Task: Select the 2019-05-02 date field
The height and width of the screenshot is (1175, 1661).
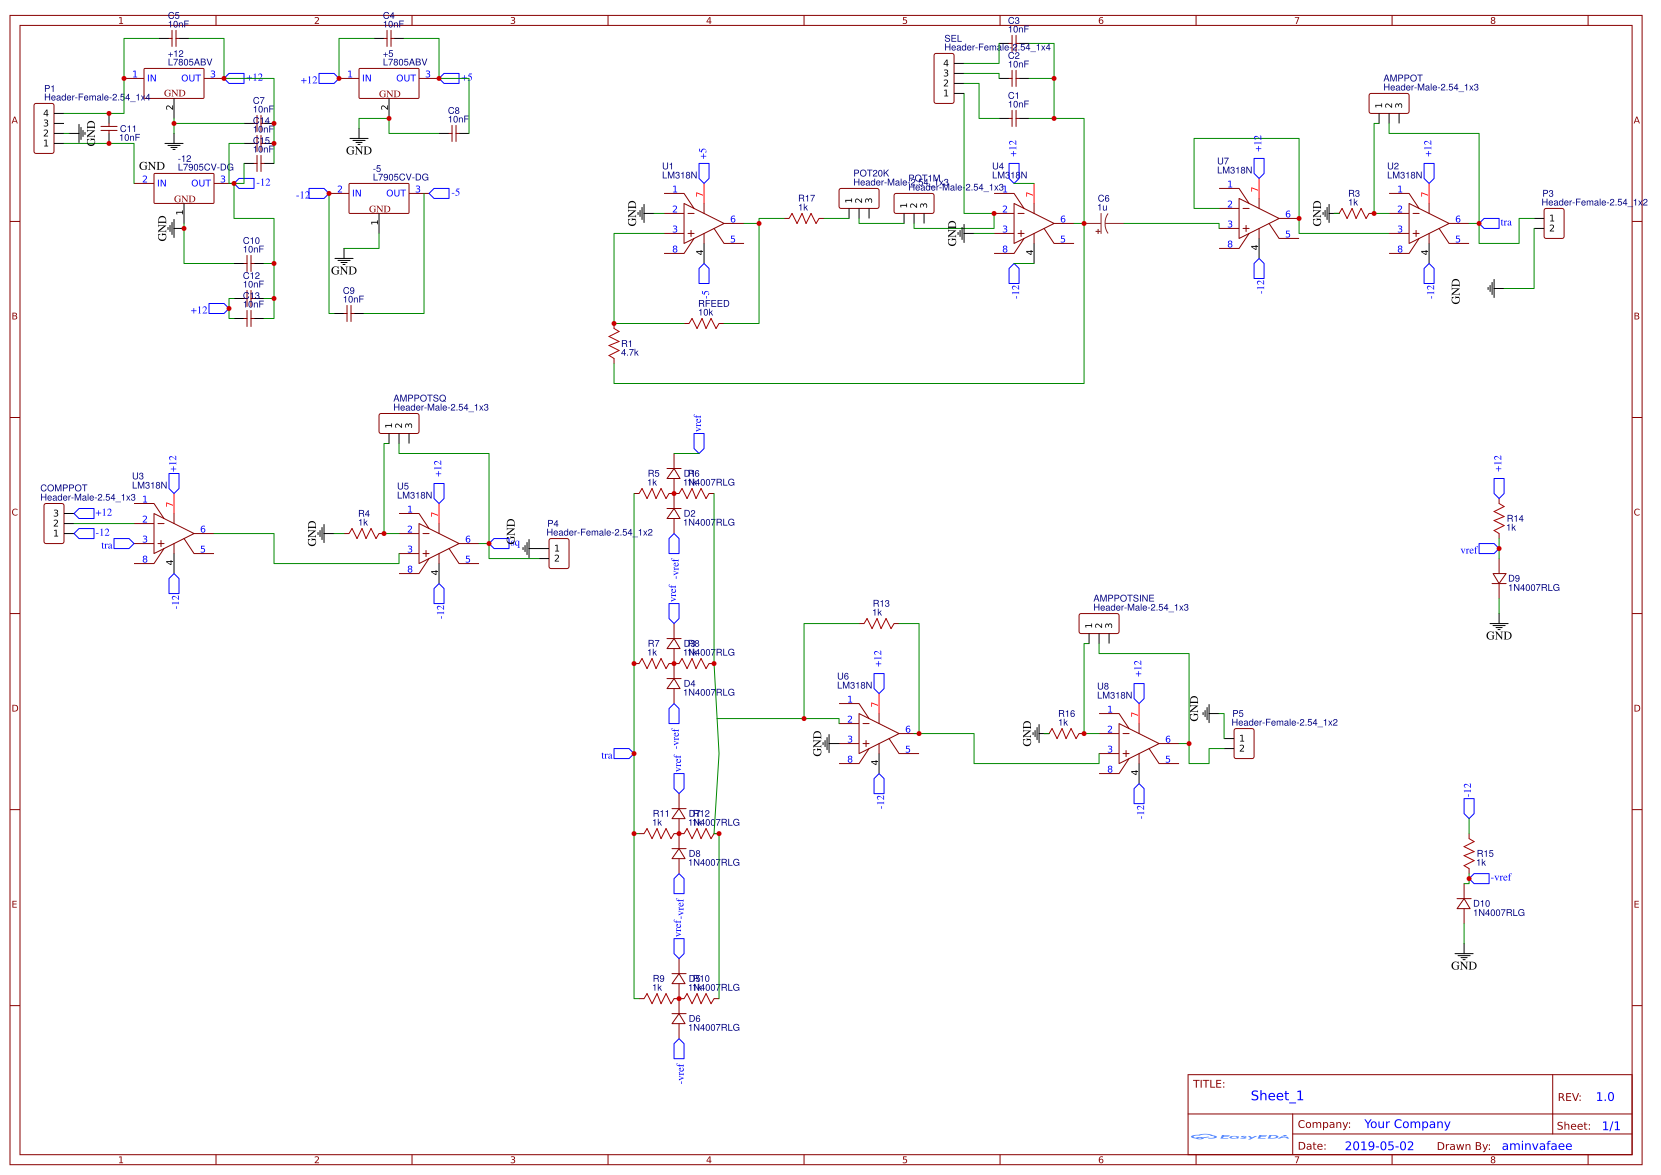Action: [x=1379, y=1146]
